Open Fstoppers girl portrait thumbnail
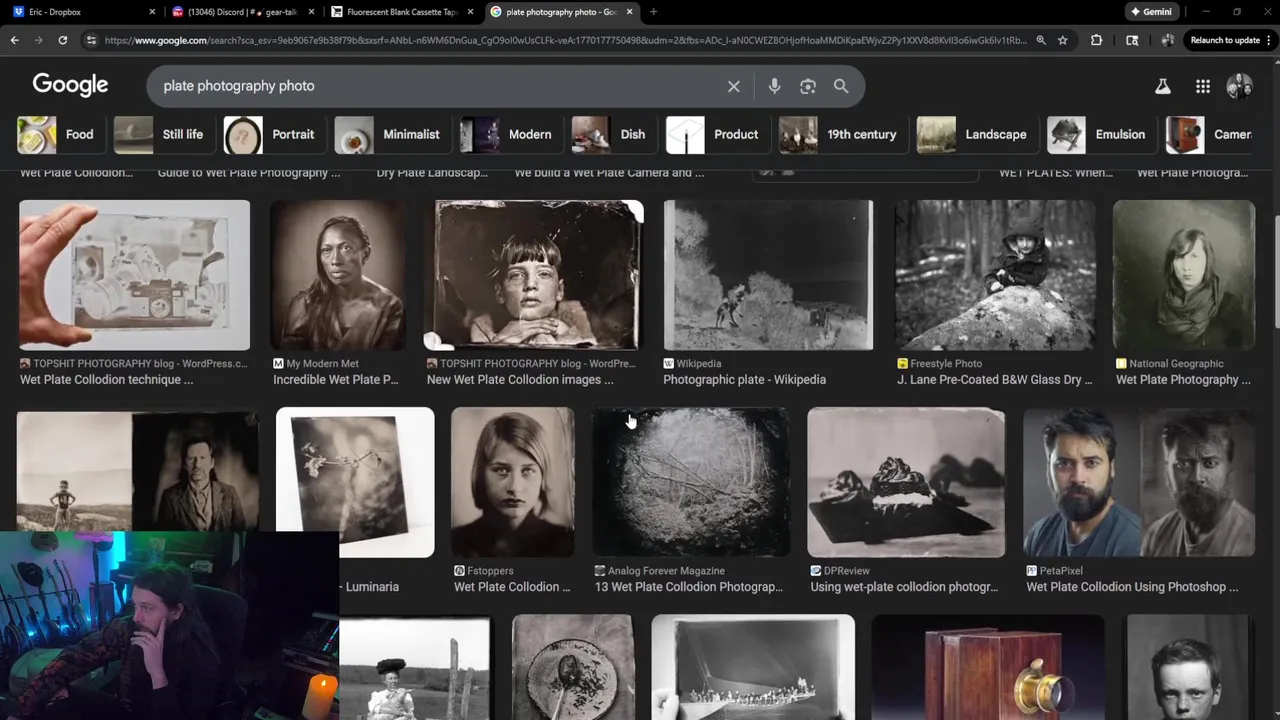The width and height of the screenshot is (1280, 720). [x=512, y=482]
